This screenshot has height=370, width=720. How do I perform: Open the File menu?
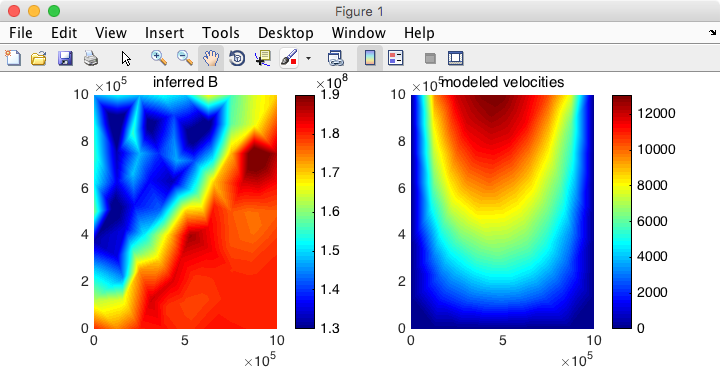(21, 33)
